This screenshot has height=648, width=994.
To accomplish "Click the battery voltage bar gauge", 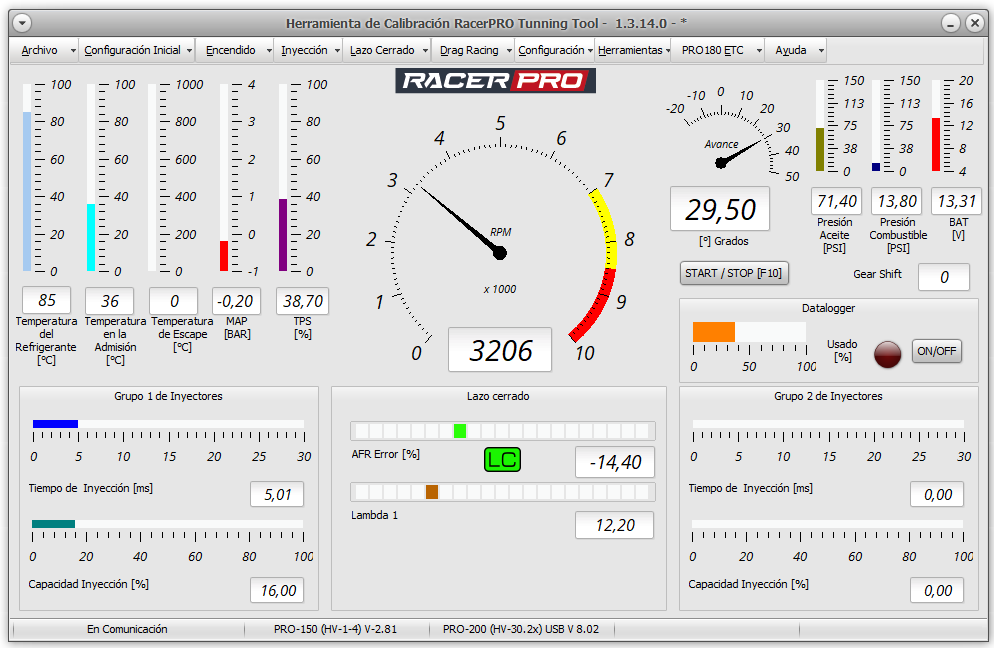I will click(x=937, y=126).
